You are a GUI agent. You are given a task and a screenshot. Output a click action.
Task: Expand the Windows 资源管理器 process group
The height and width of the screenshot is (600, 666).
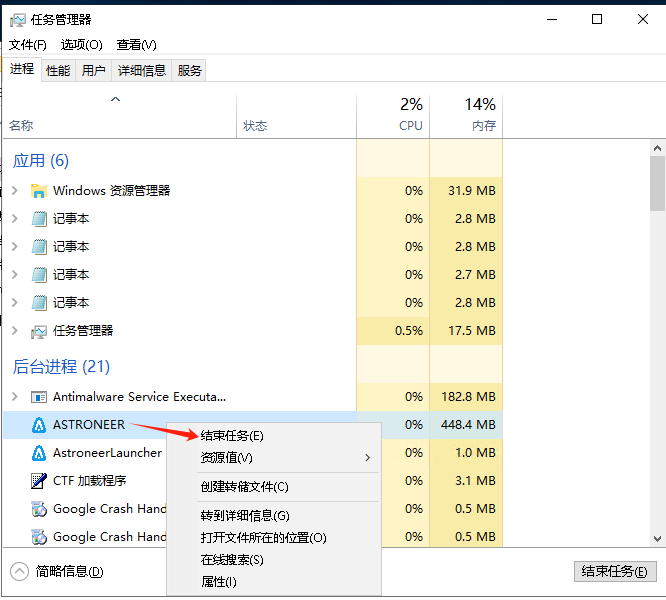click(x=15, y=191)
